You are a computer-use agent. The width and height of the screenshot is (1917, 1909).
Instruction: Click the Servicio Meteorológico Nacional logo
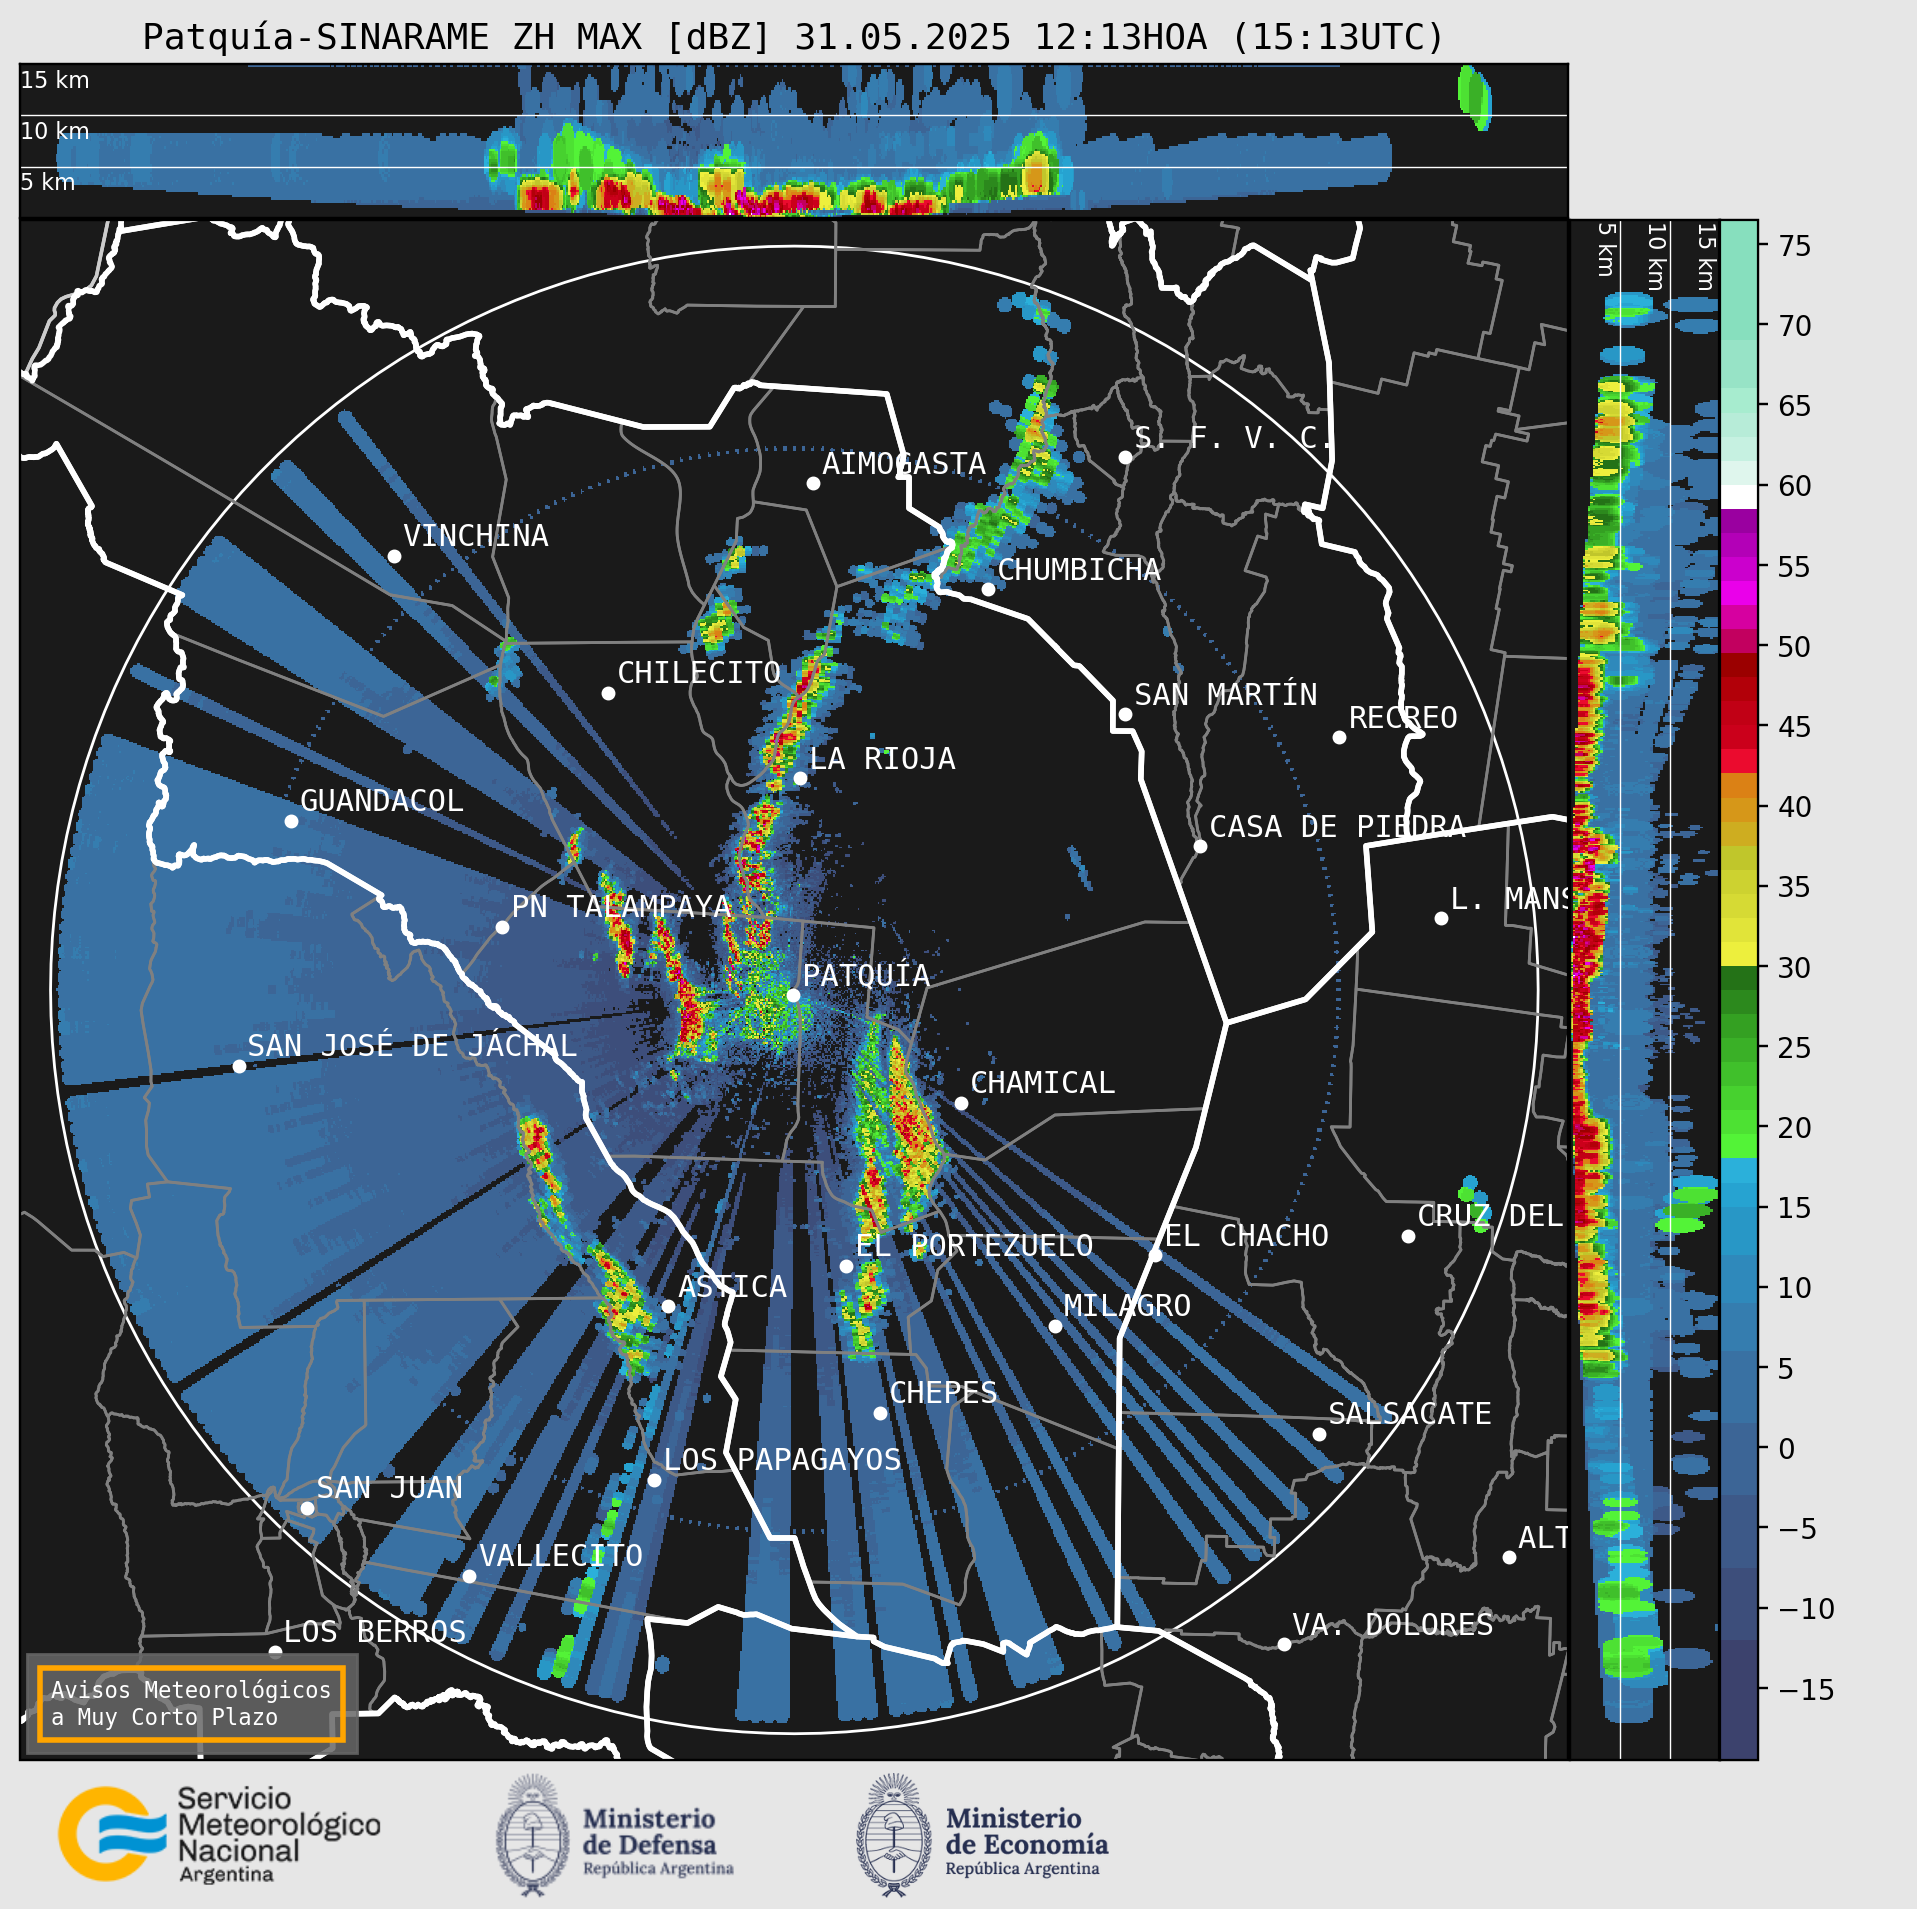click(220, 1835)
